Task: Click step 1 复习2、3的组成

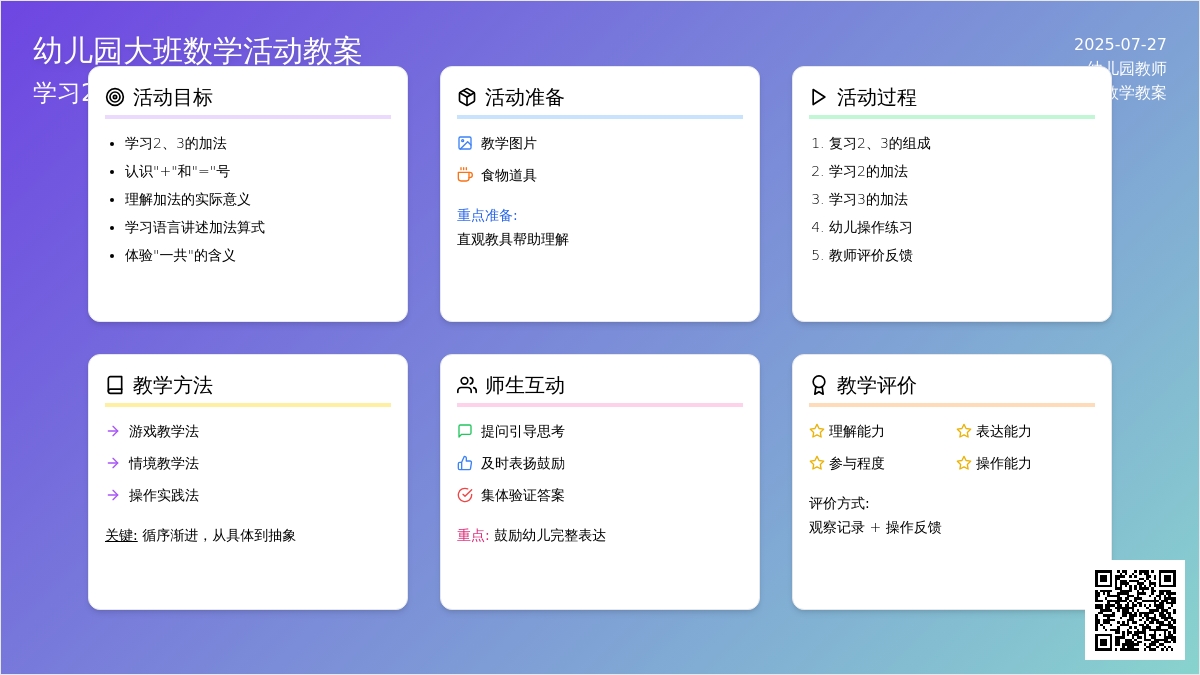Action: 880,143
